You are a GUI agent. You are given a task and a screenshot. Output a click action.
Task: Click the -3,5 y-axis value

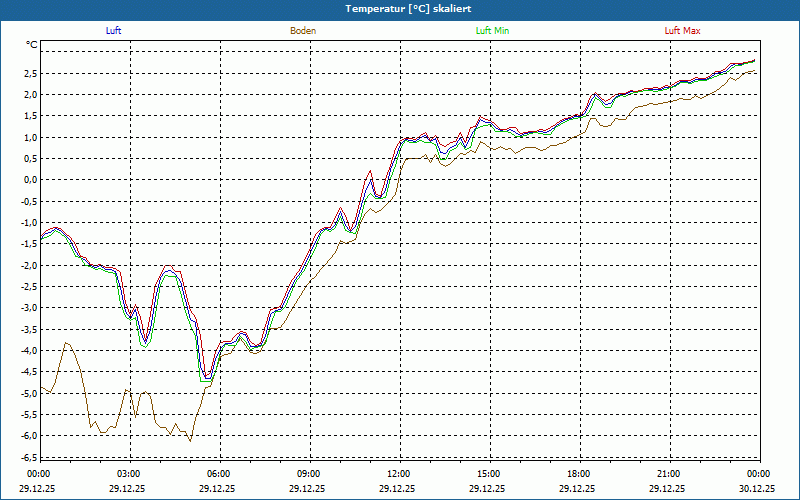coord(30,329)
